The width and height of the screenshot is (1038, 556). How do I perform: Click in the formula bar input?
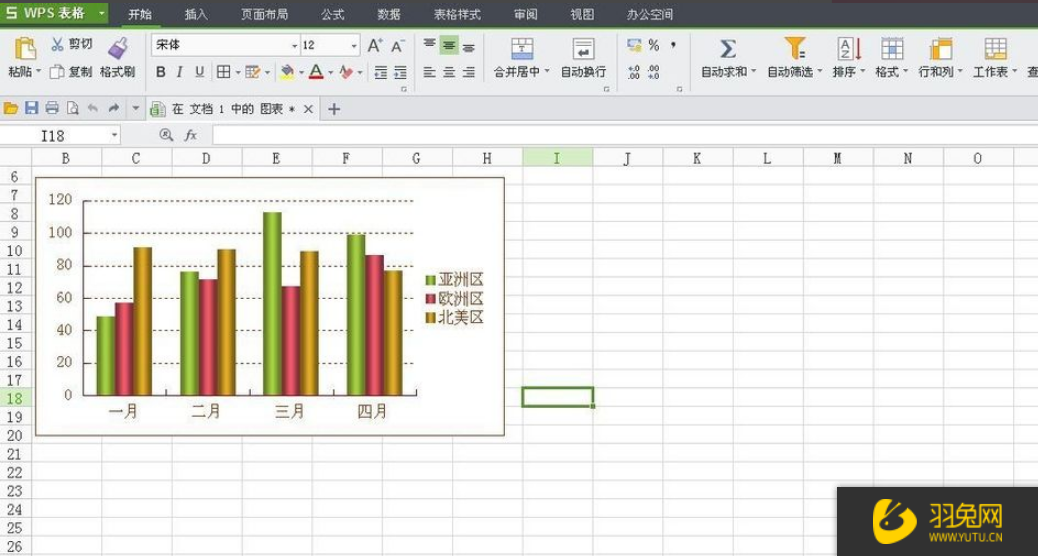coord(625,136)
